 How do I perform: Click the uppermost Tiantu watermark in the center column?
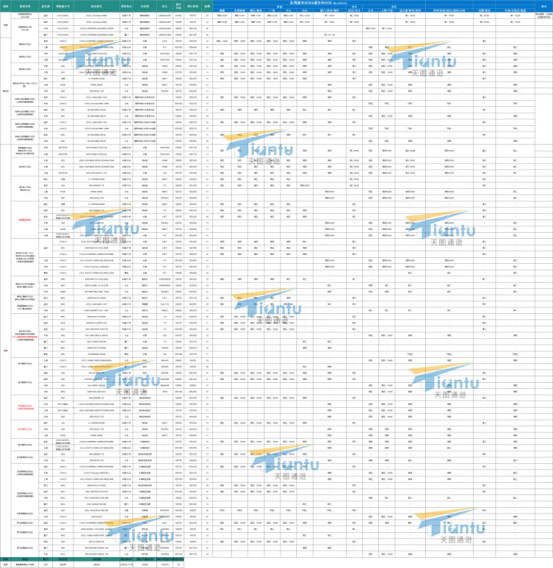pyautogui.click(x=258, y=146)
